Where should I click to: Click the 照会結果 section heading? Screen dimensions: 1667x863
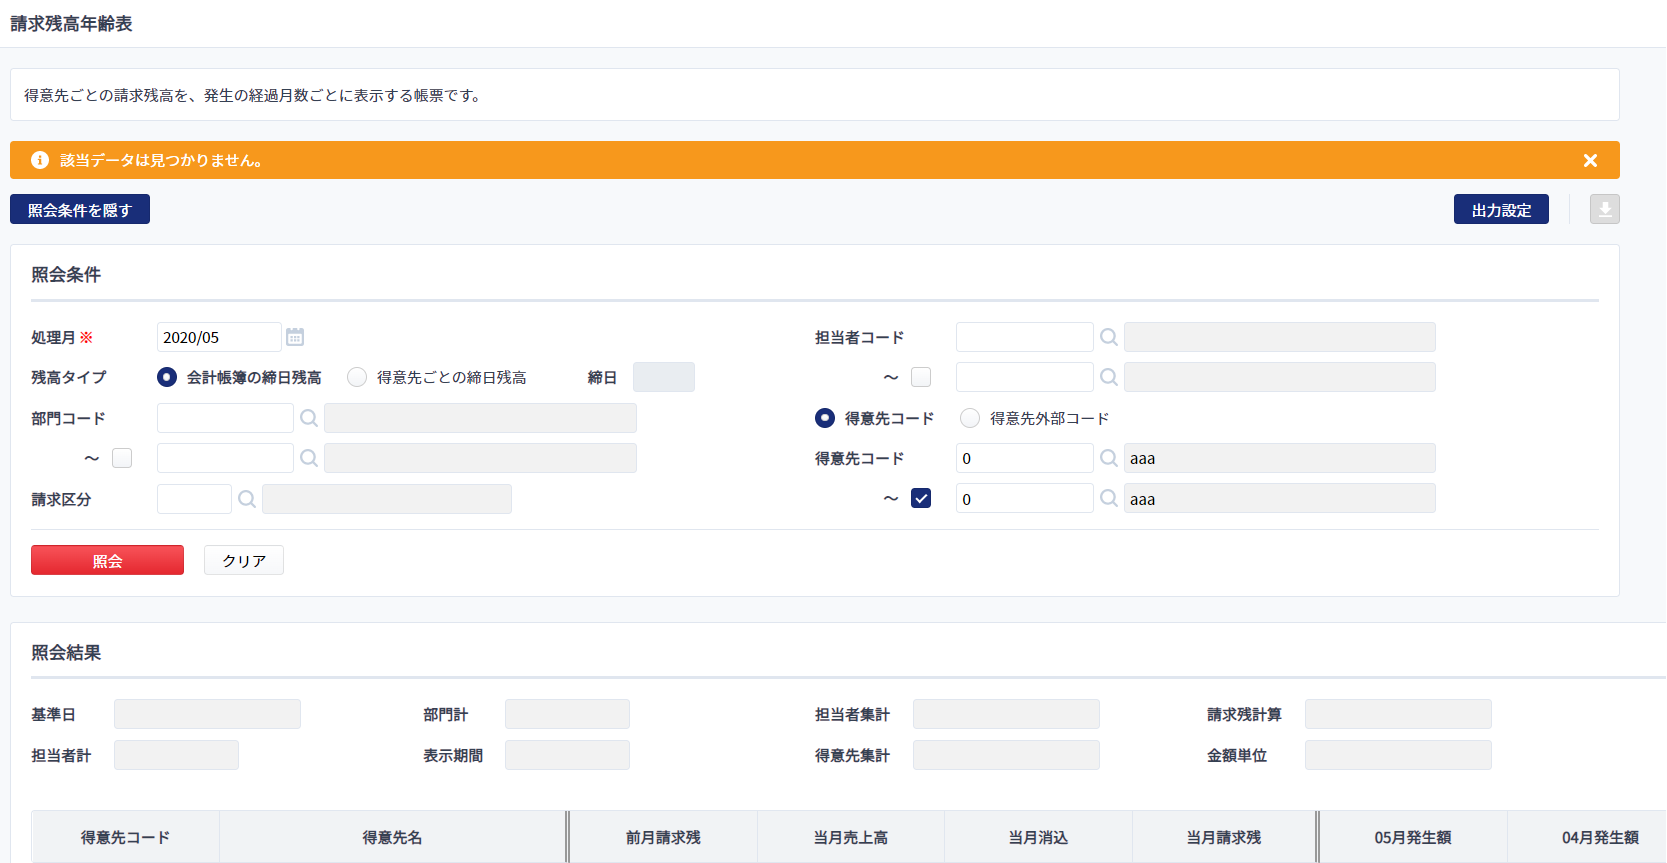coord(66,652)
